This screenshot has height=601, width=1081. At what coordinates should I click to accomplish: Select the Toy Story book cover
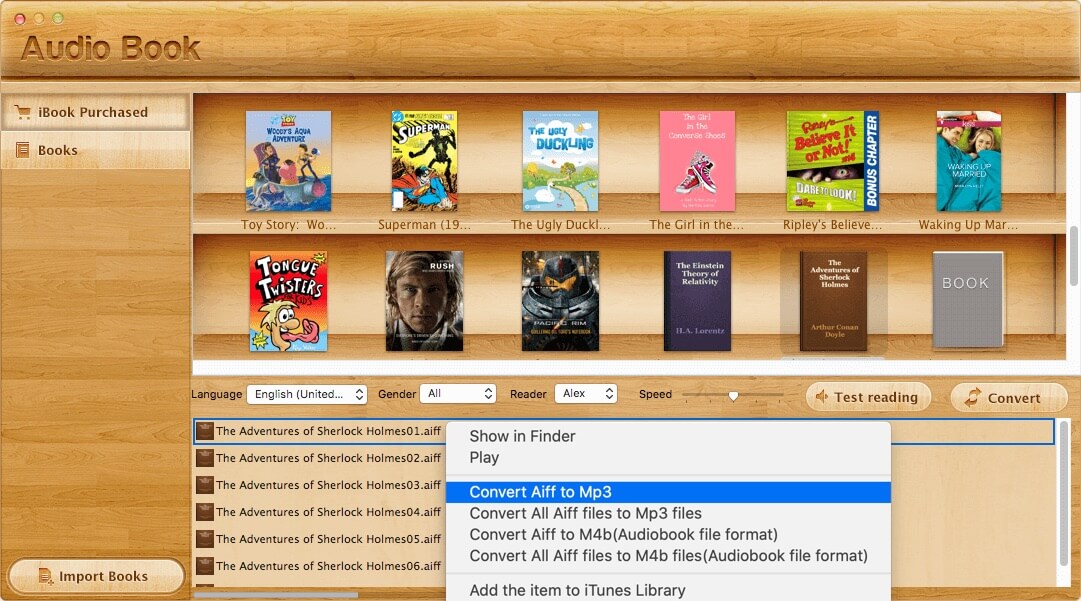click(x=288, y=161)
